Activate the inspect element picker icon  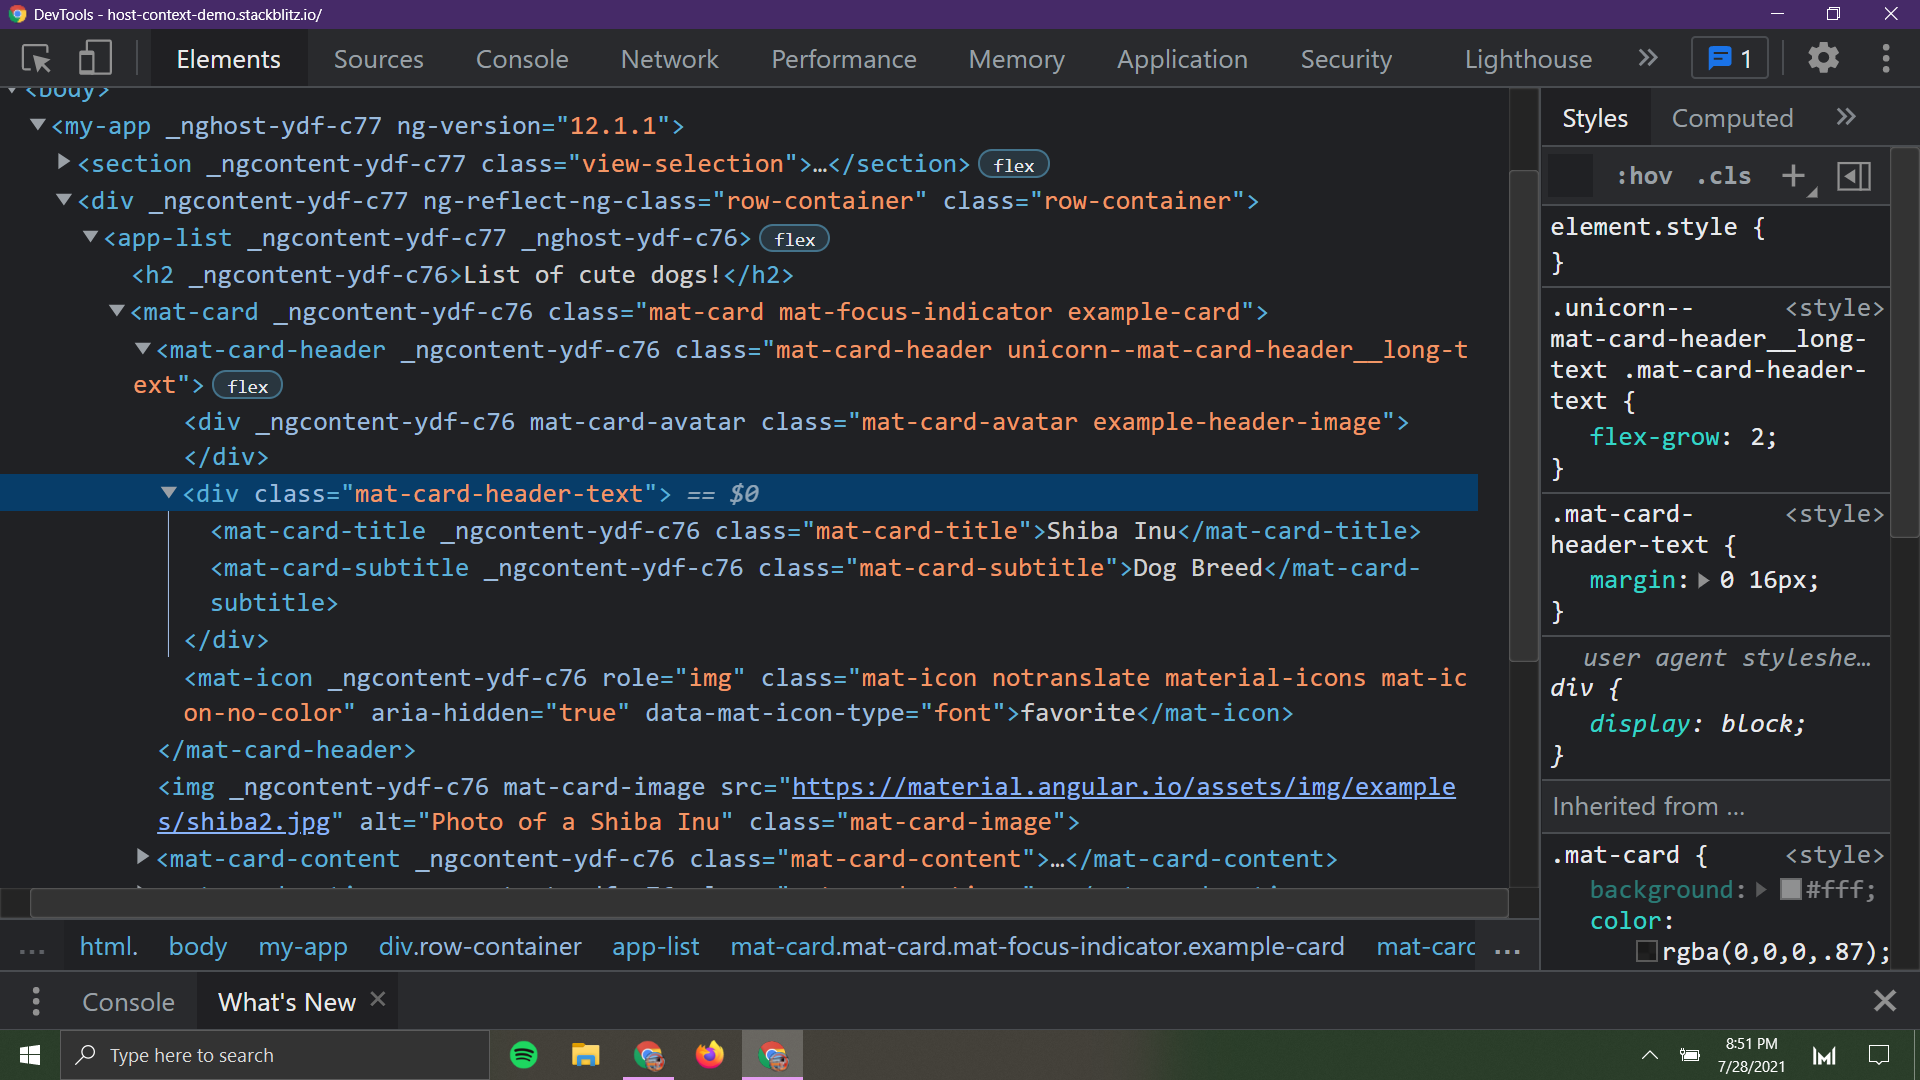(x=37, y=59)
